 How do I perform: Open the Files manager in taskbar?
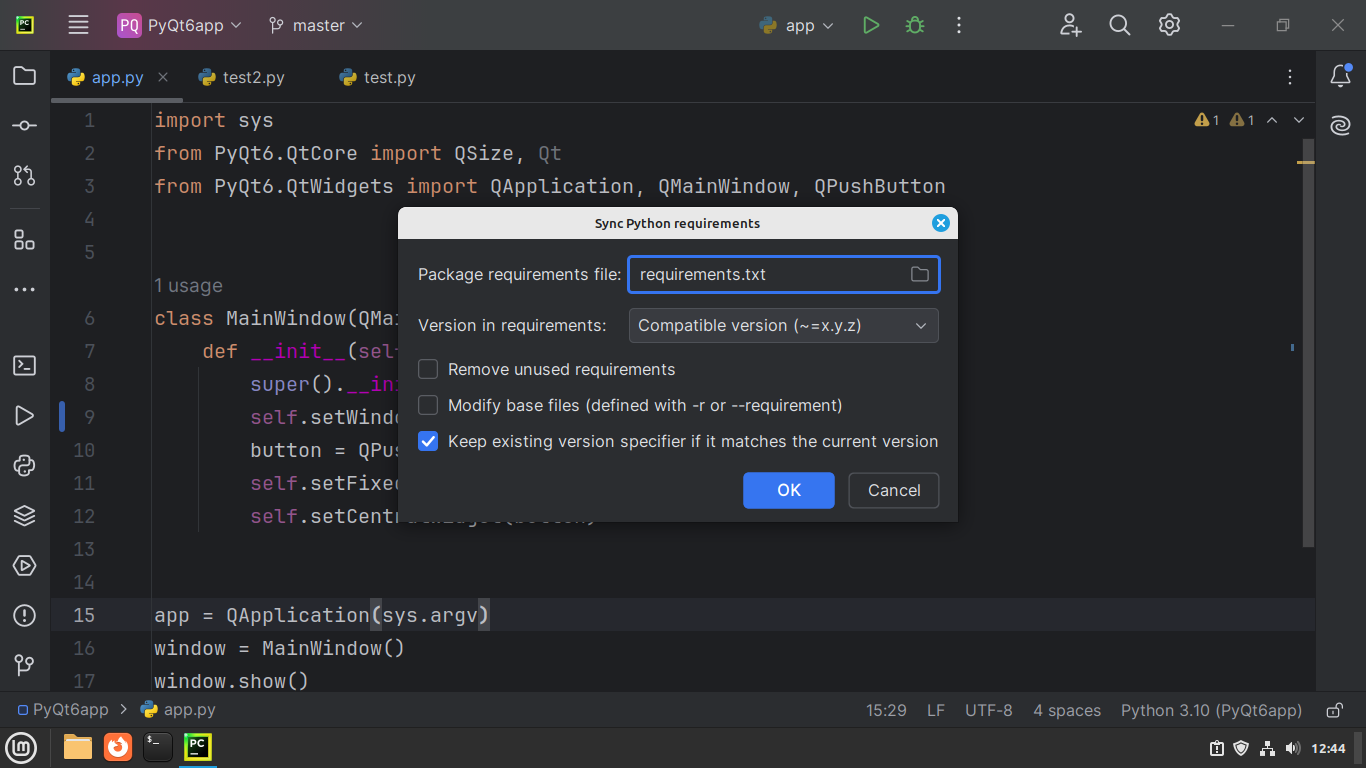pos(78,747)
